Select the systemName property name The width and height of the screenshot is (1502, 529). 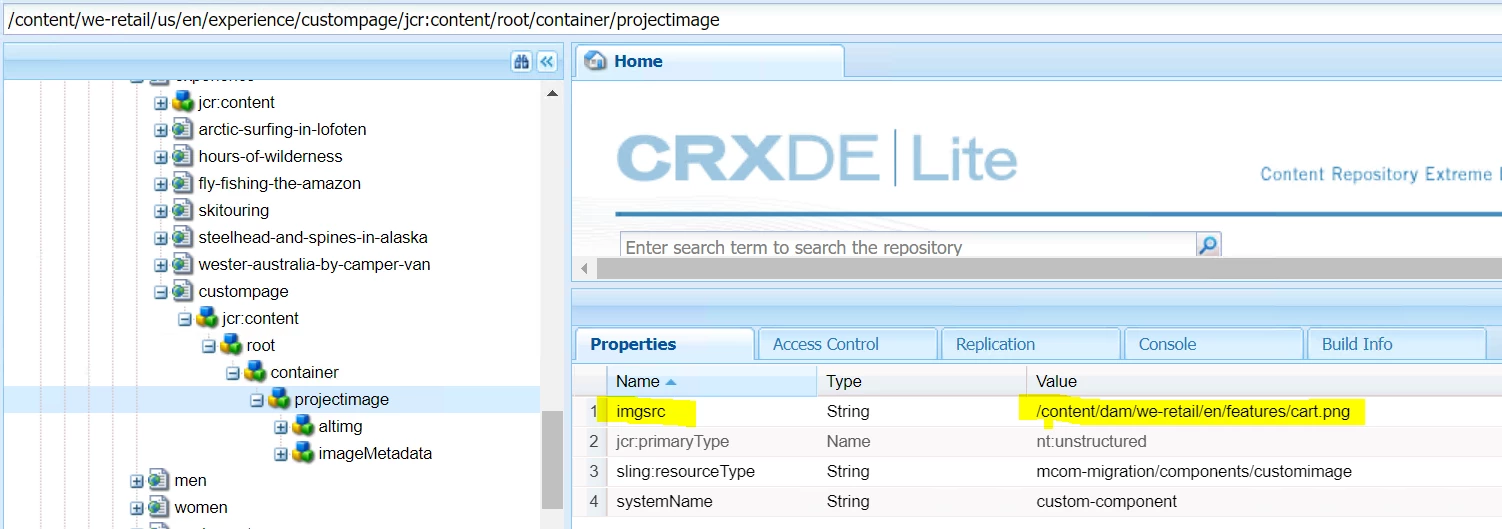pos(664,501)
